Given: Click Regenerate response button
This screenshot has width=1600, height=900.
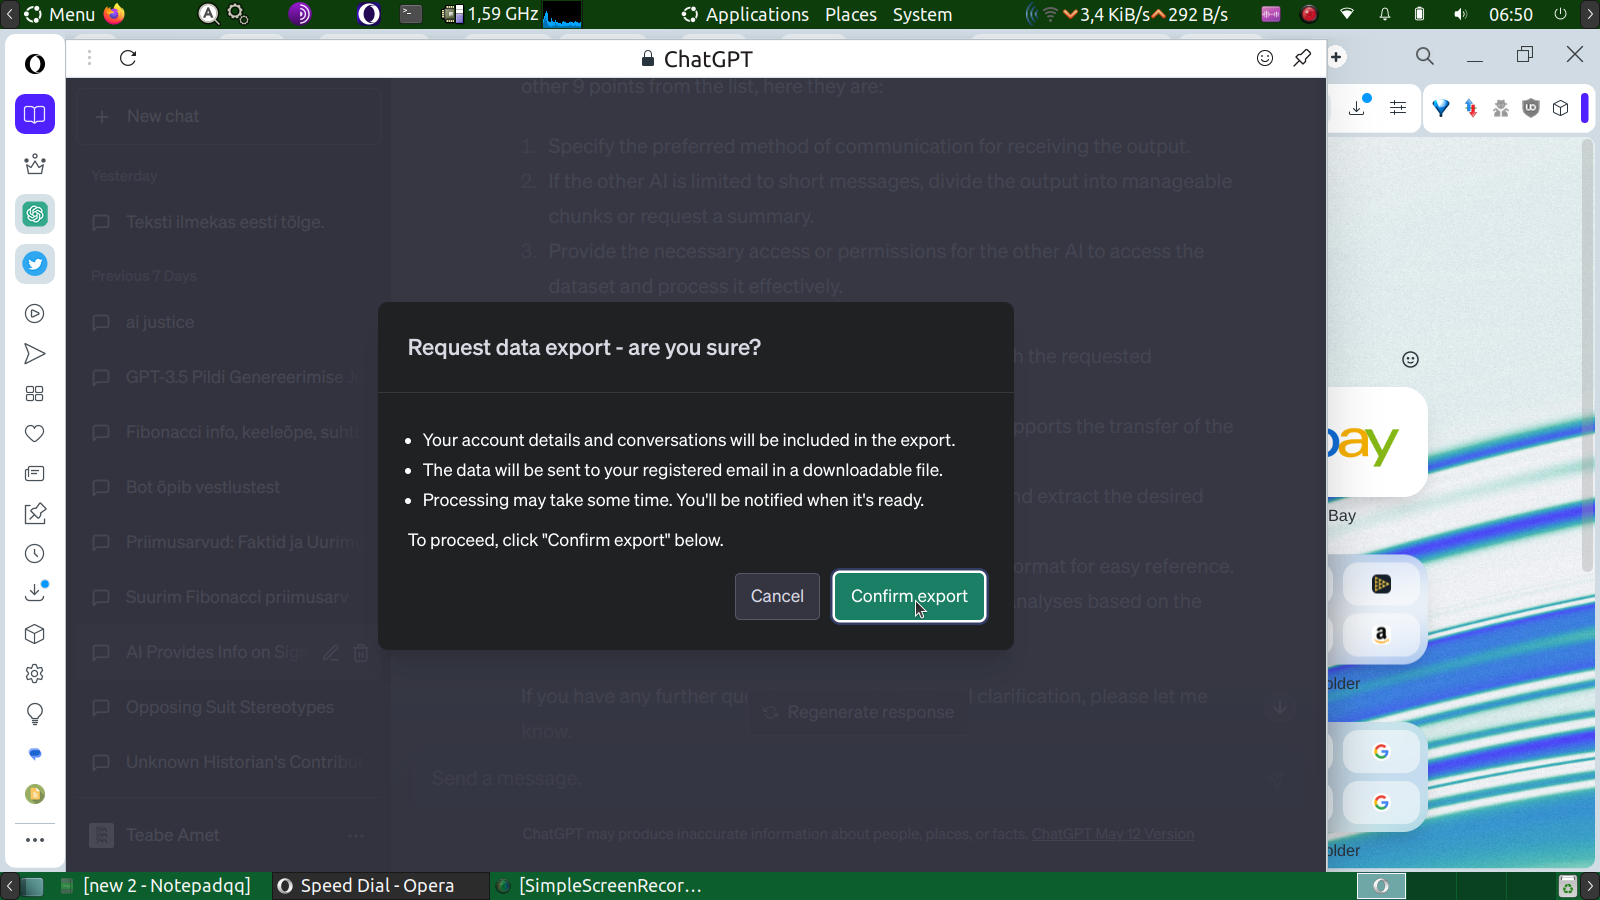Looking at the screenshot, I should (x=859, y=712).
